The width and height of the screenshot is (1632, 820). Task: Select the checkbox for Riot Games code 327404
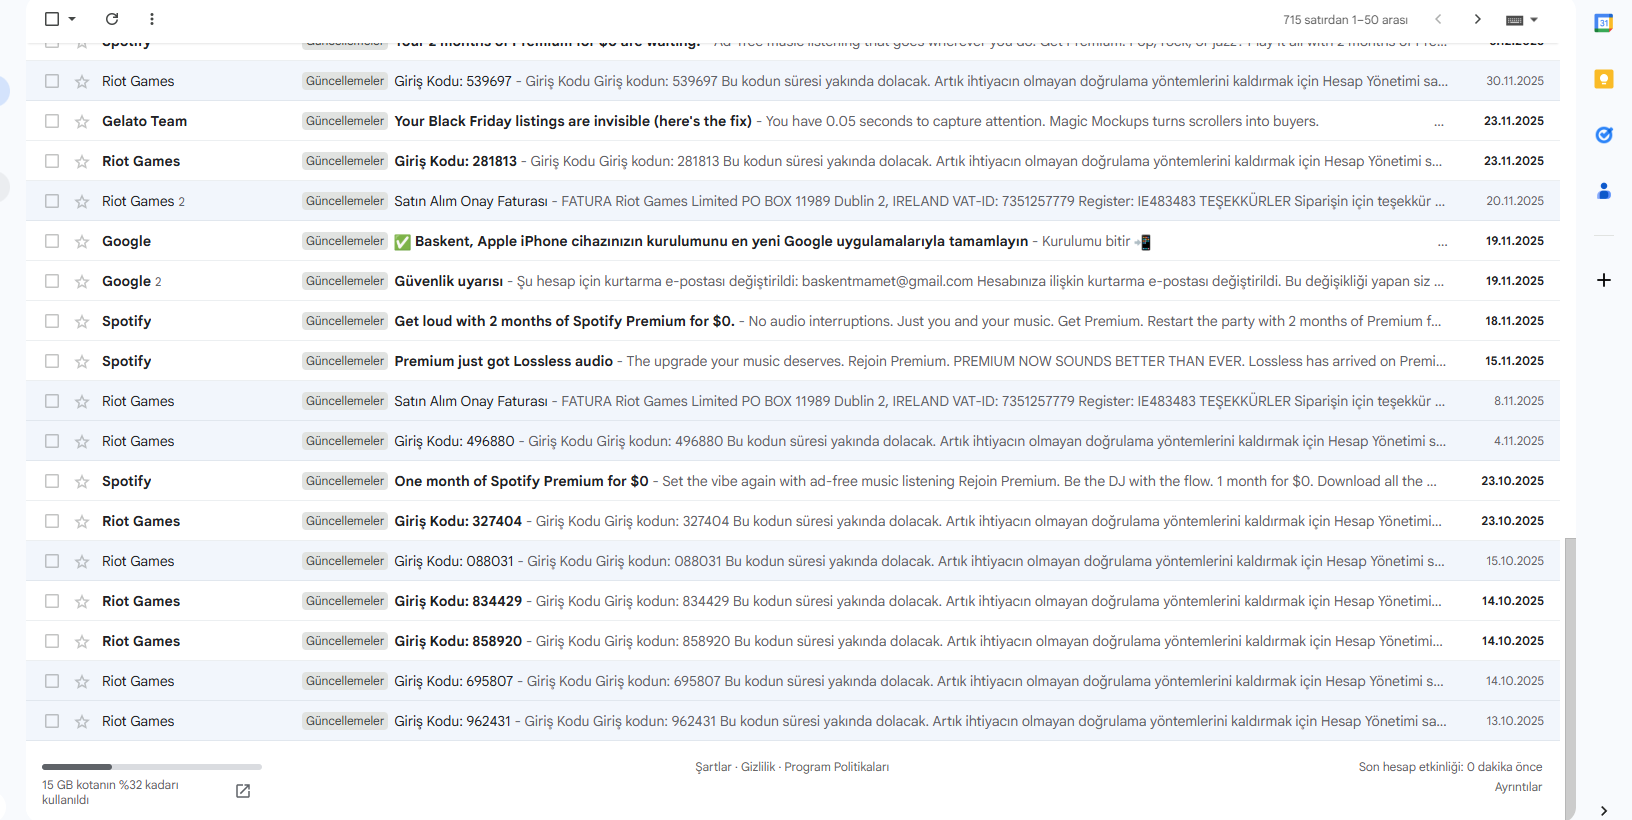pos(52,521)
